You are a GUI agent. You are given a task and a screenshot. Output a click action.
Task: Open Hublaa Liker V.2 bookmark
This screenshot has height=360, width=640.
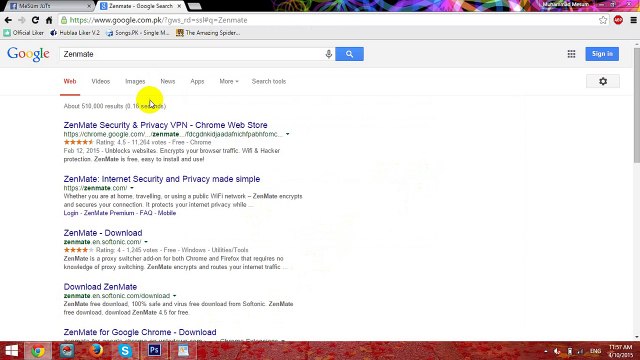tap(75, 33)
